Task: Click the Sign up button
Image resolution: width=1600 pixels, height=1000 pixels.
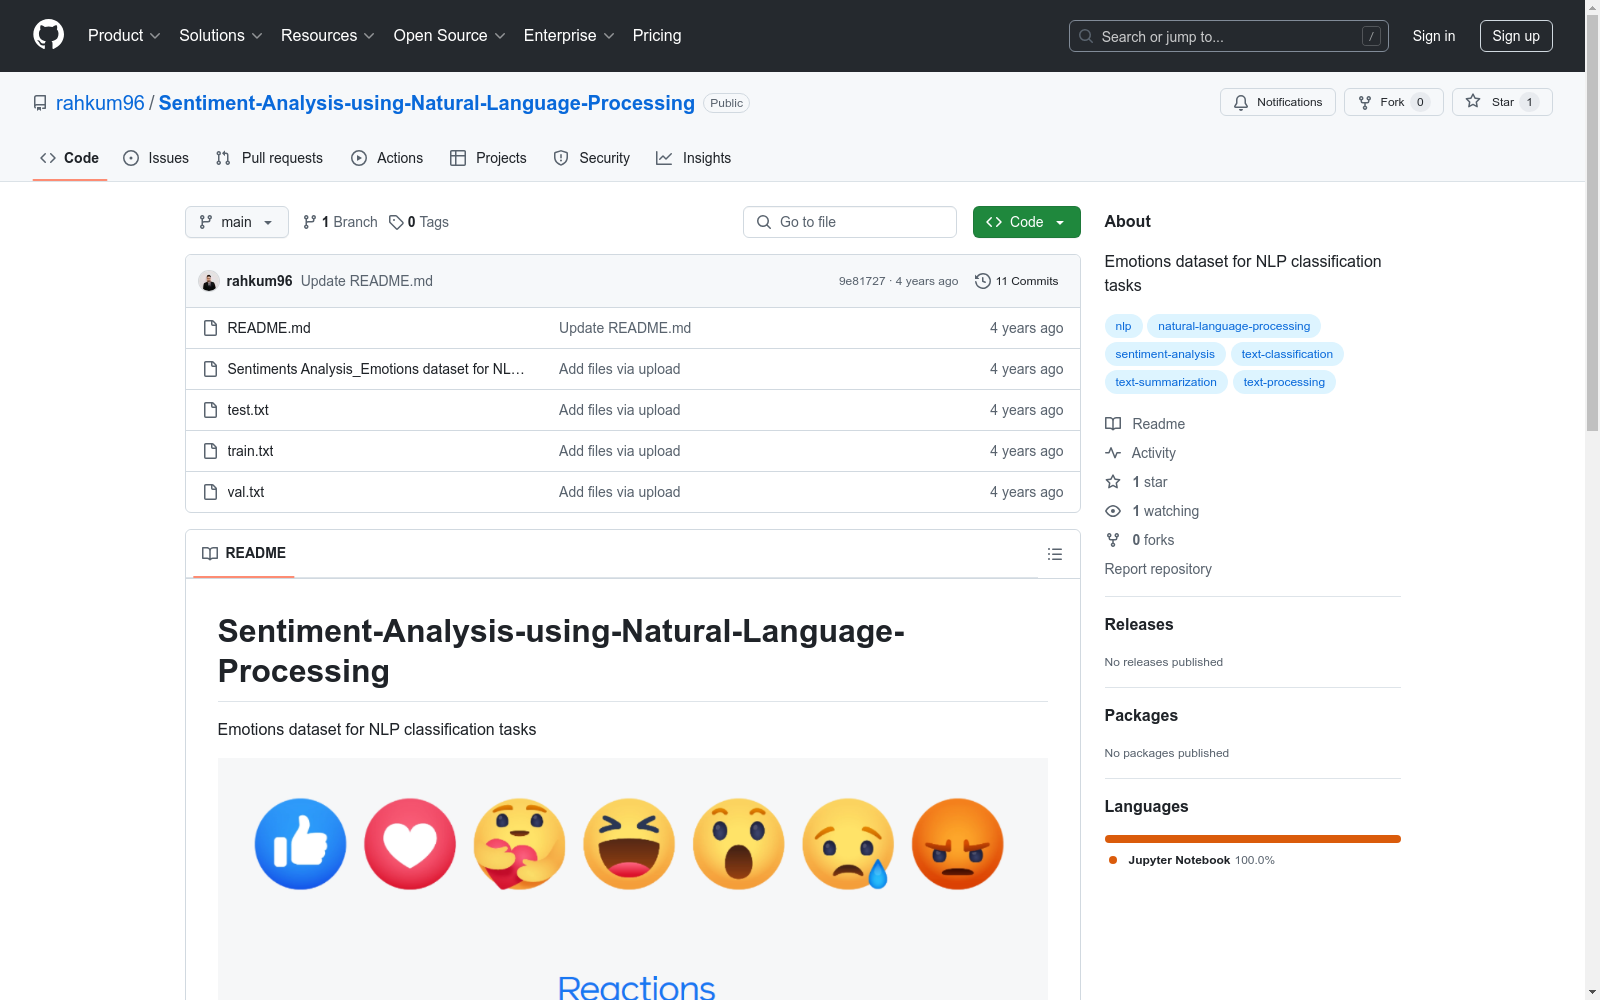Action: coord(1516,36)
